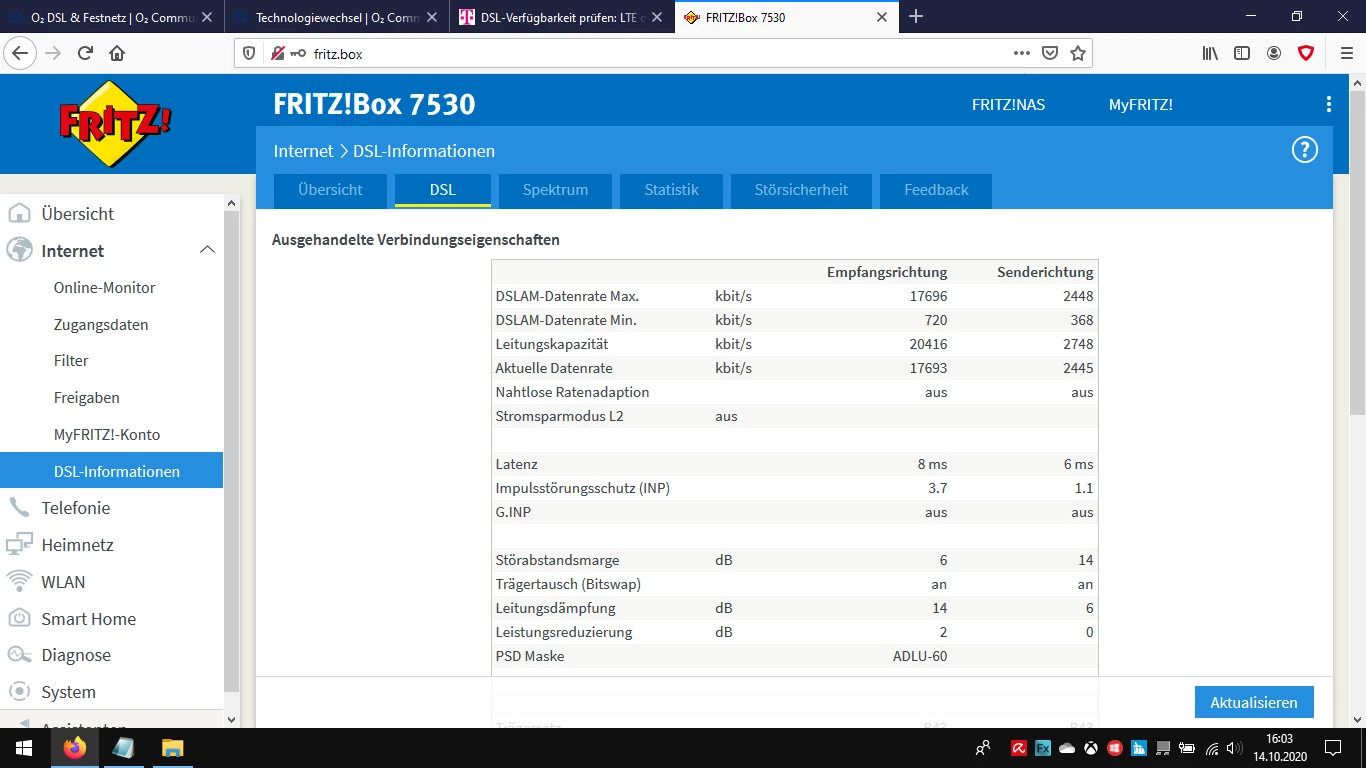Switch to the Spektrum tab

555,190
